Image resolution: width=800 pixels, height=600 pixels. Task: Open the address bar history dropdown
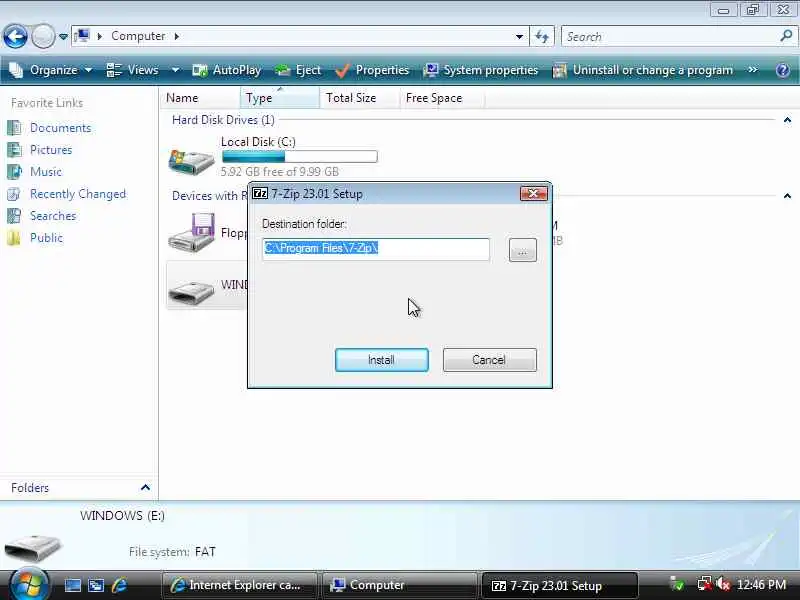pyautogui.click(x=519, y=37)
